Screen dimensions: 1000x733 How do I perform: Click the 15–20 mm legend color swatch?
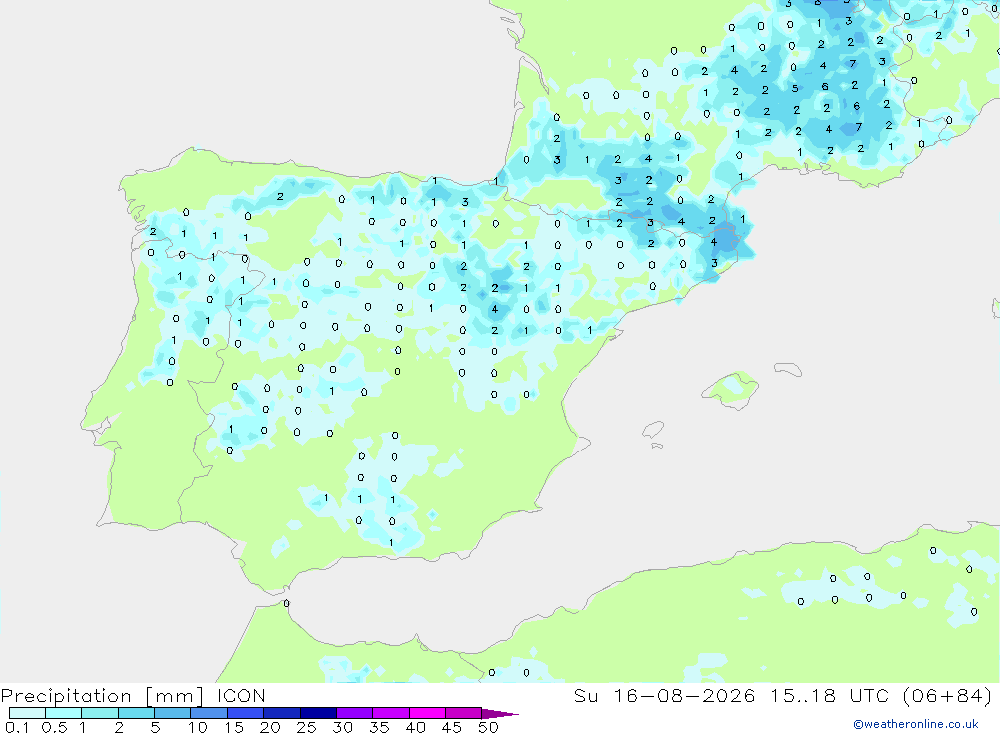coord(246,713)
